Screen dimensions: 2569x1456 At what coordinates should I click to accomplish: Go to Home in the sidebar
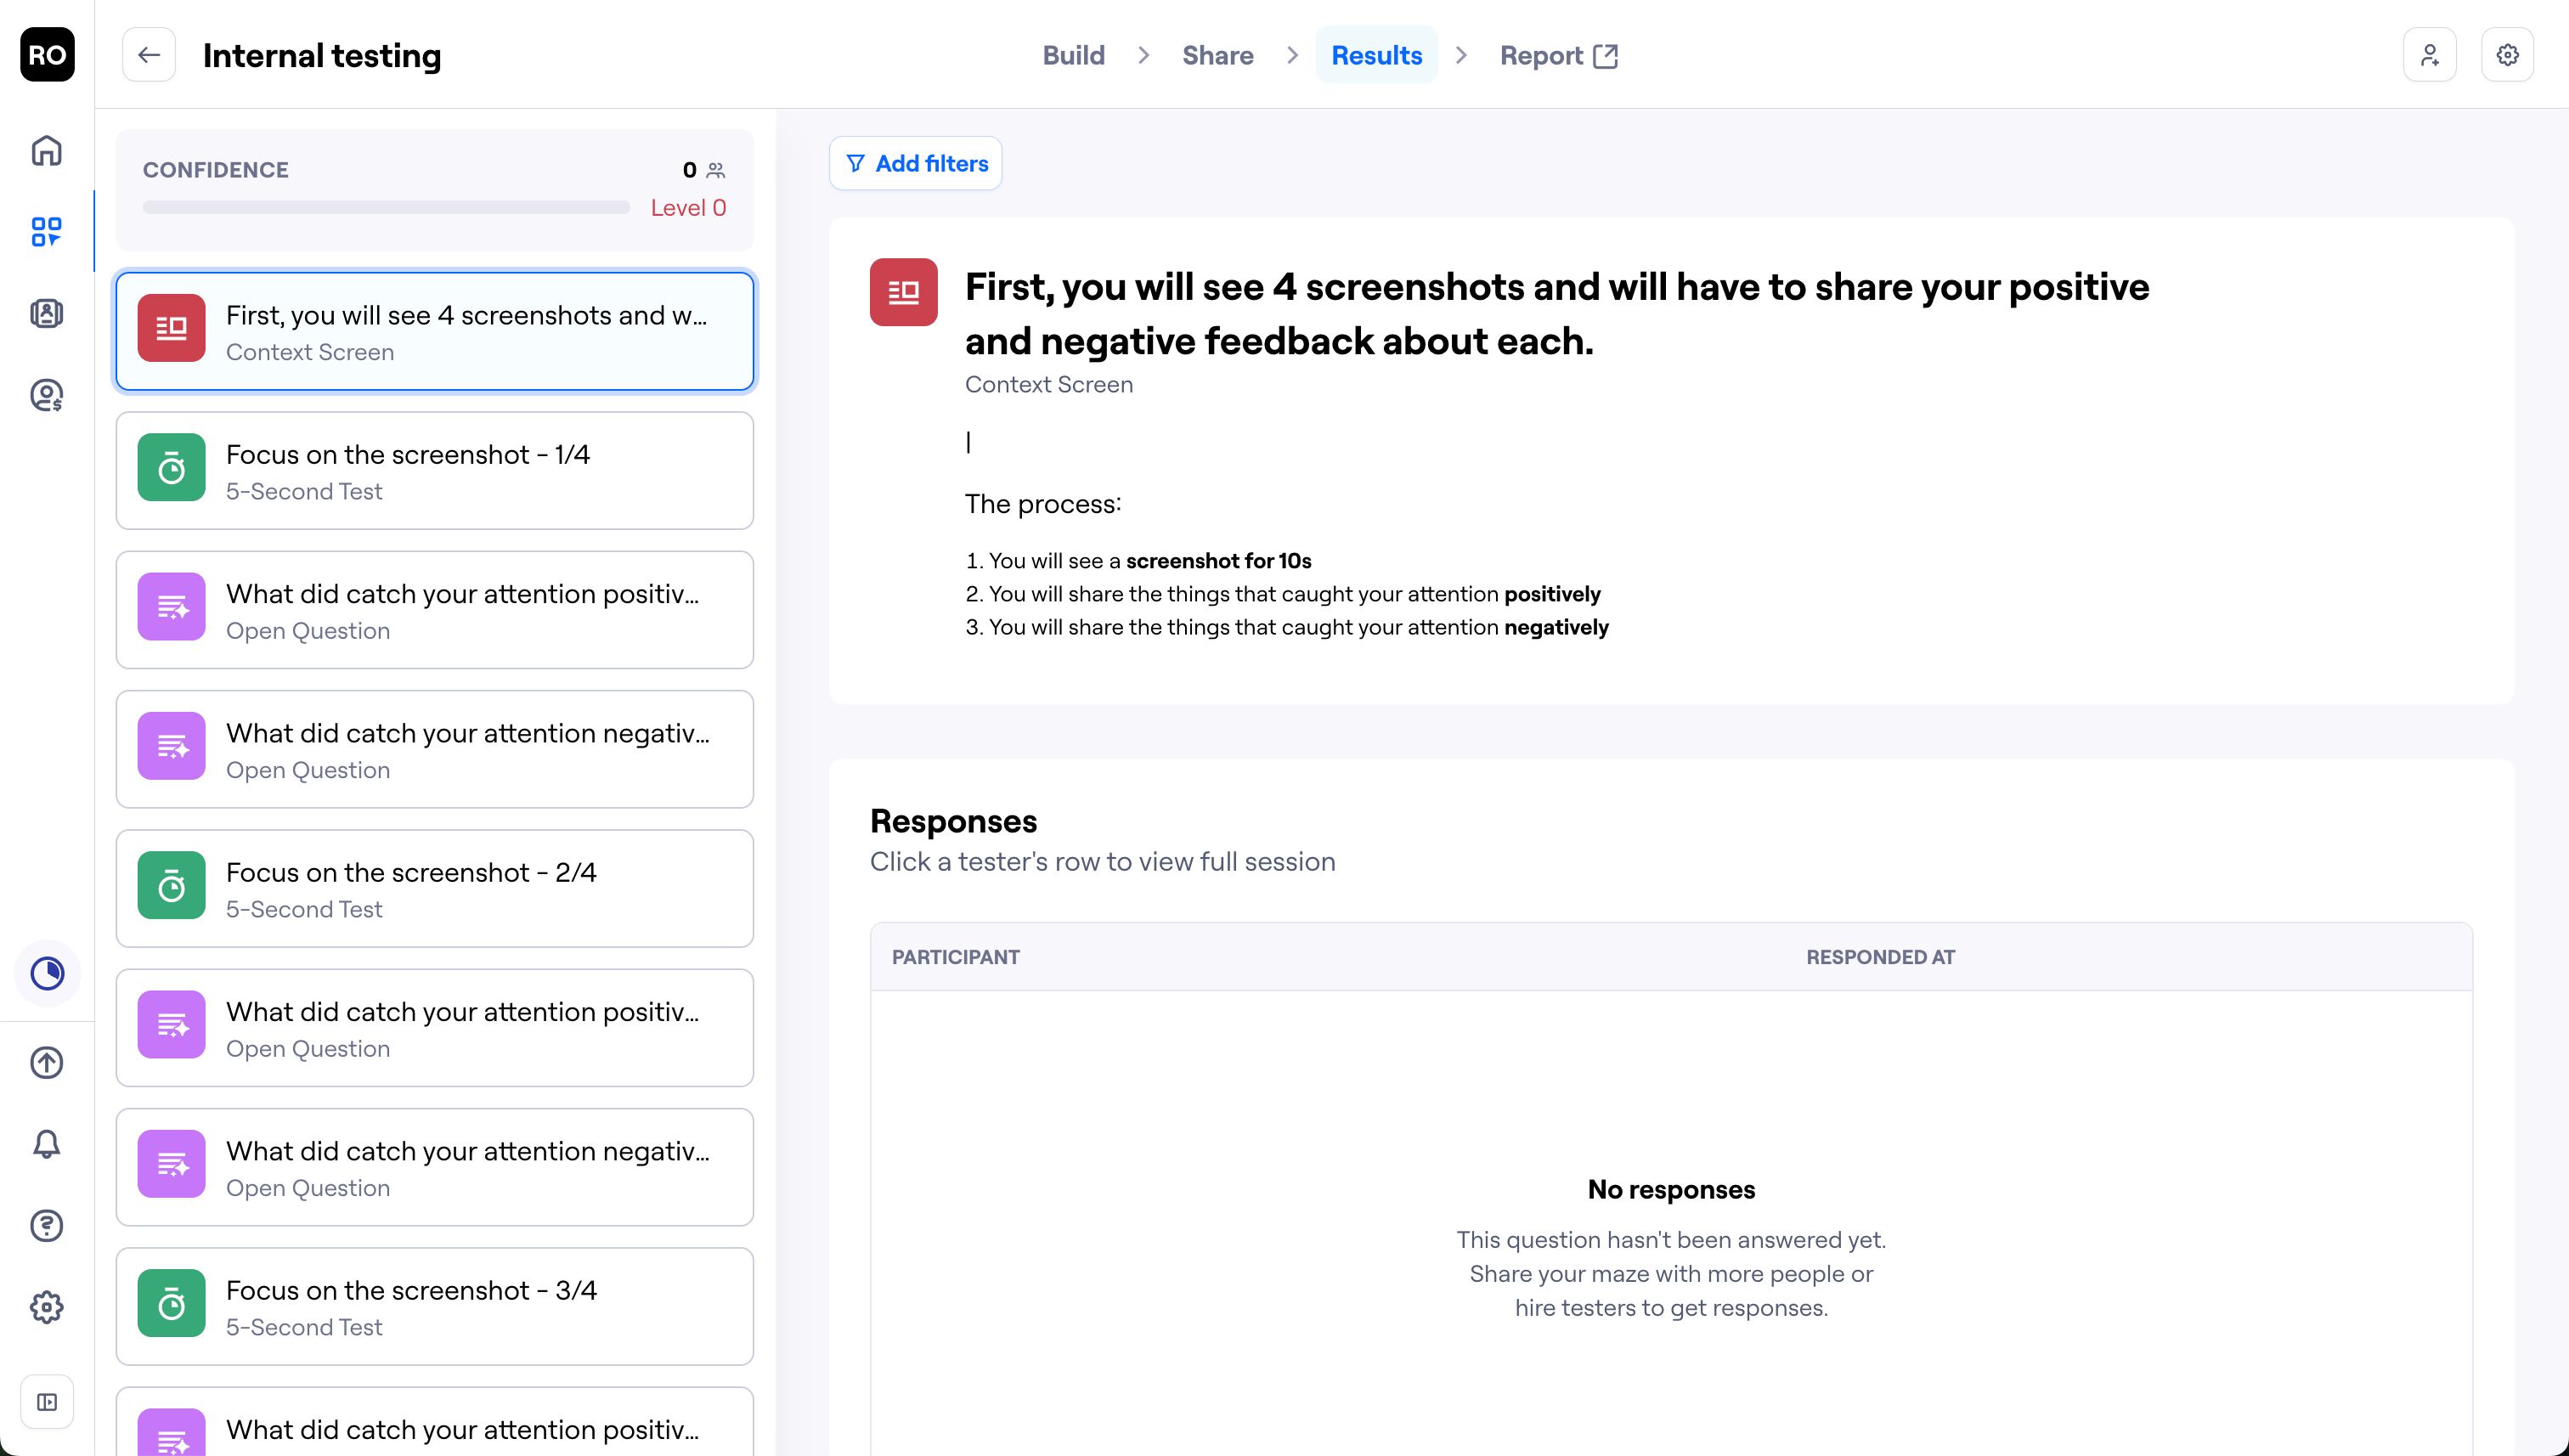click(x=47, y=151)
